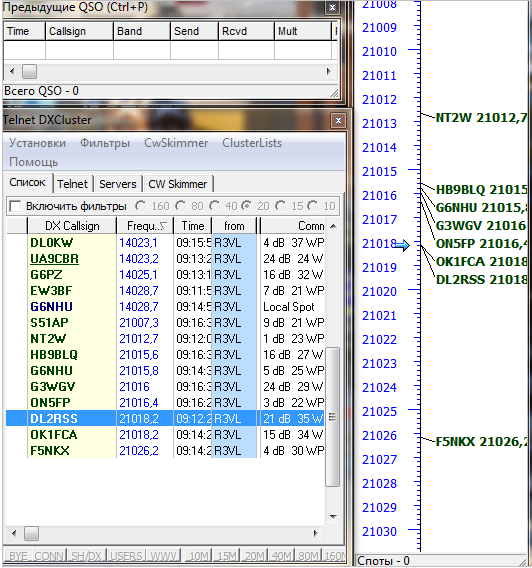Switch to the Список tab
Screen dimensions: 532x568
coord(28,183)
